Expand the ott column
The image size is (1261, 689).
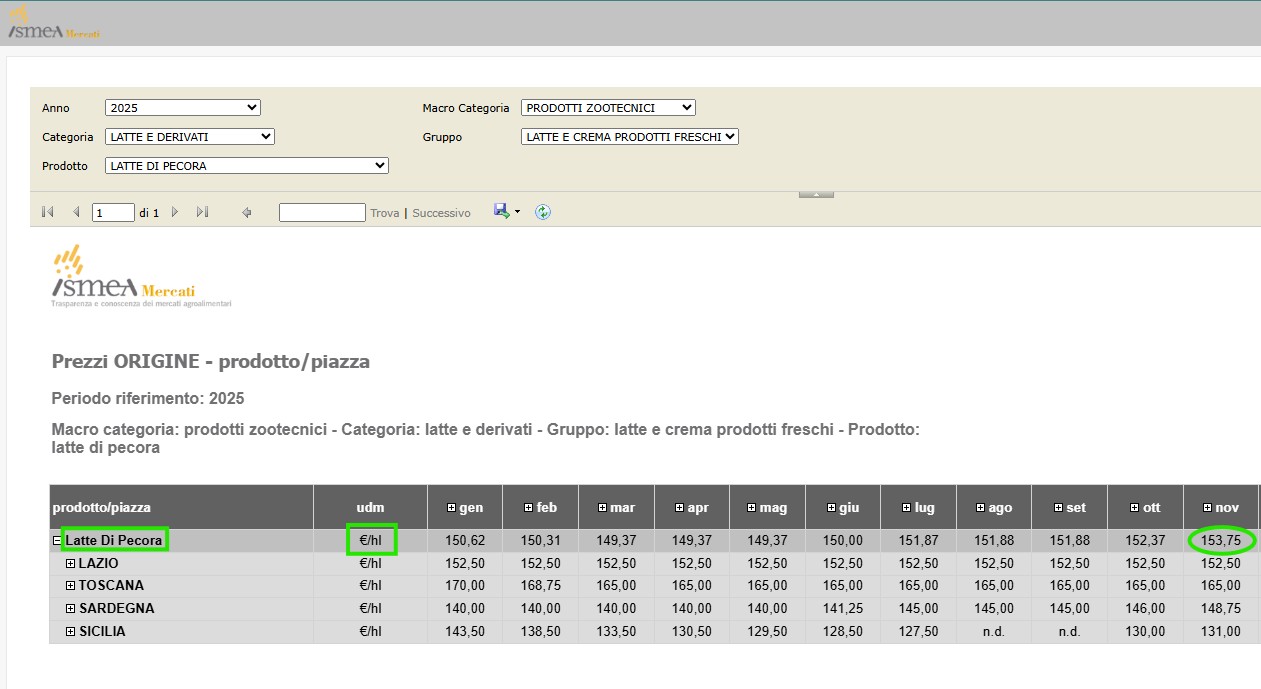pos(1134,508)
